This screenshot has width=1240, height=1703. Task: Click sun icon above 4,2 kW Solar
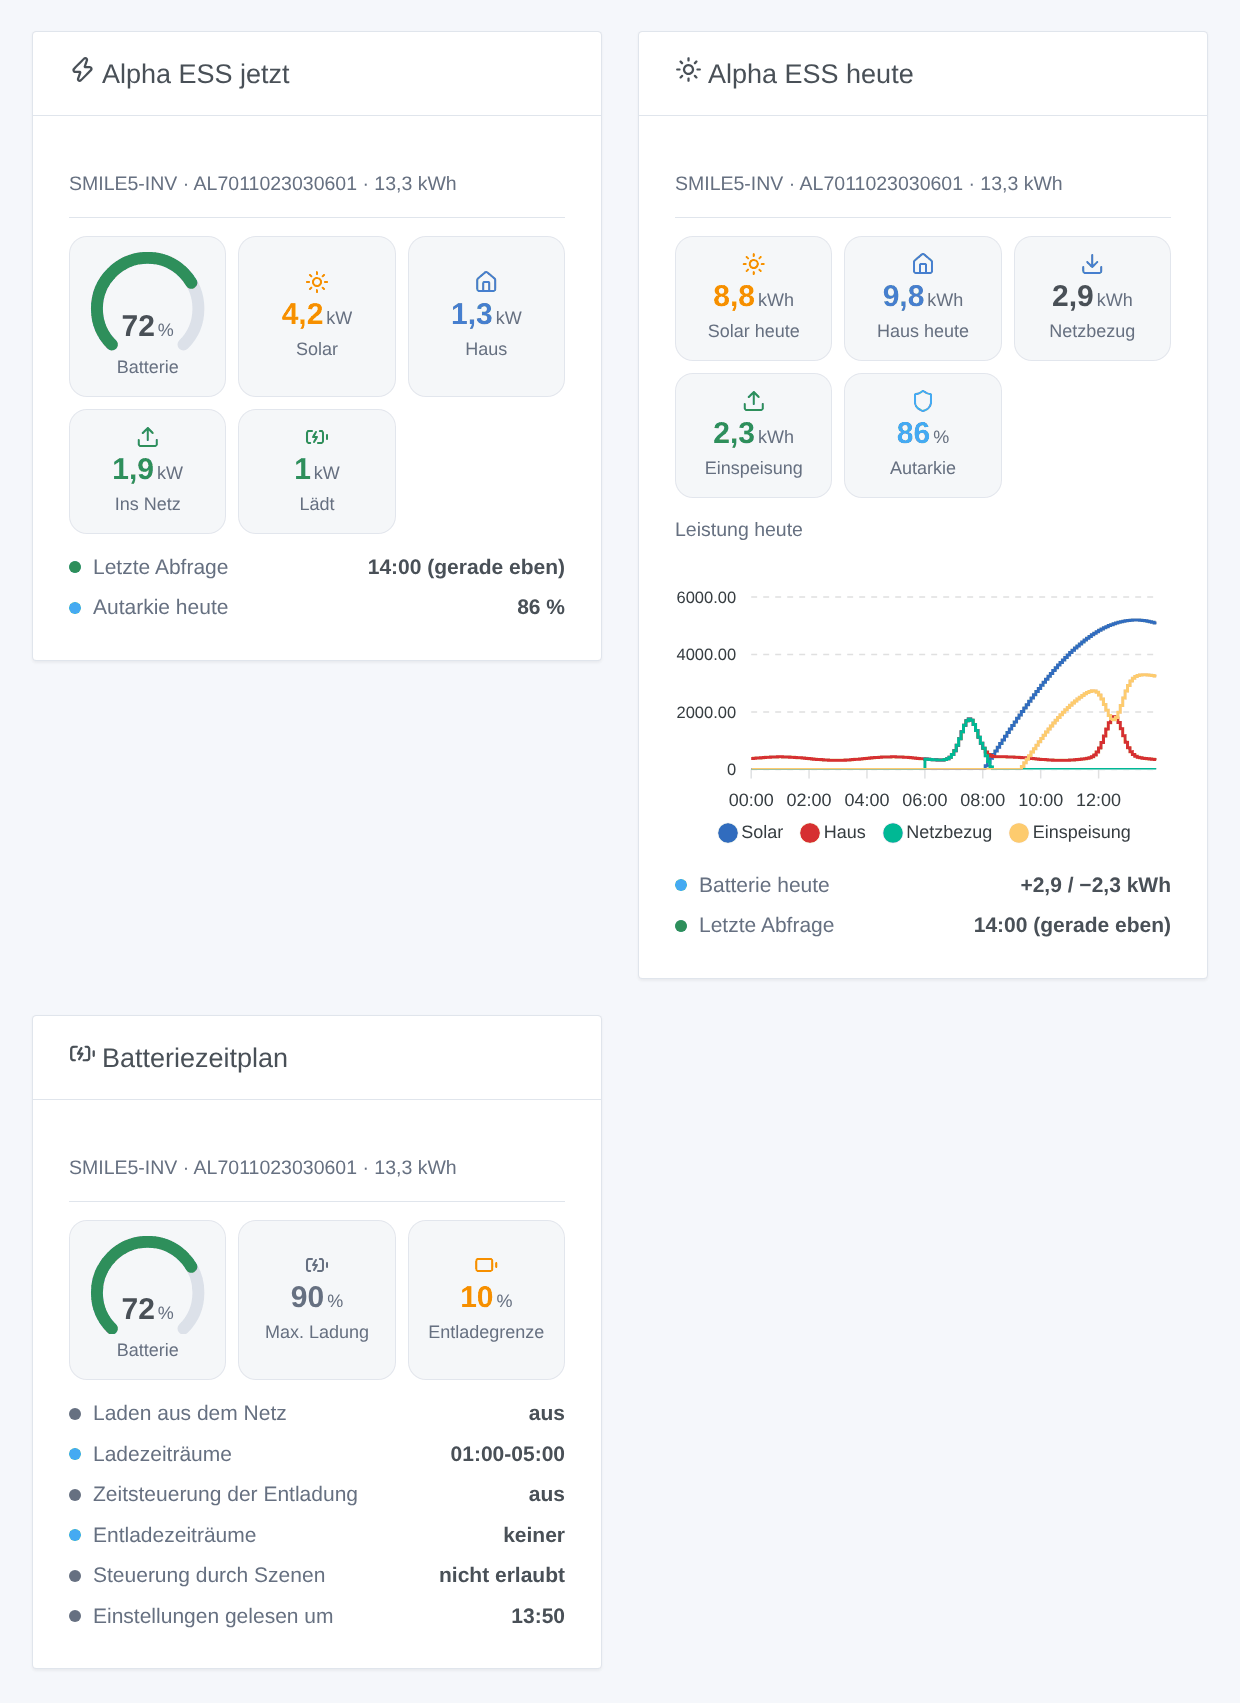317,282
